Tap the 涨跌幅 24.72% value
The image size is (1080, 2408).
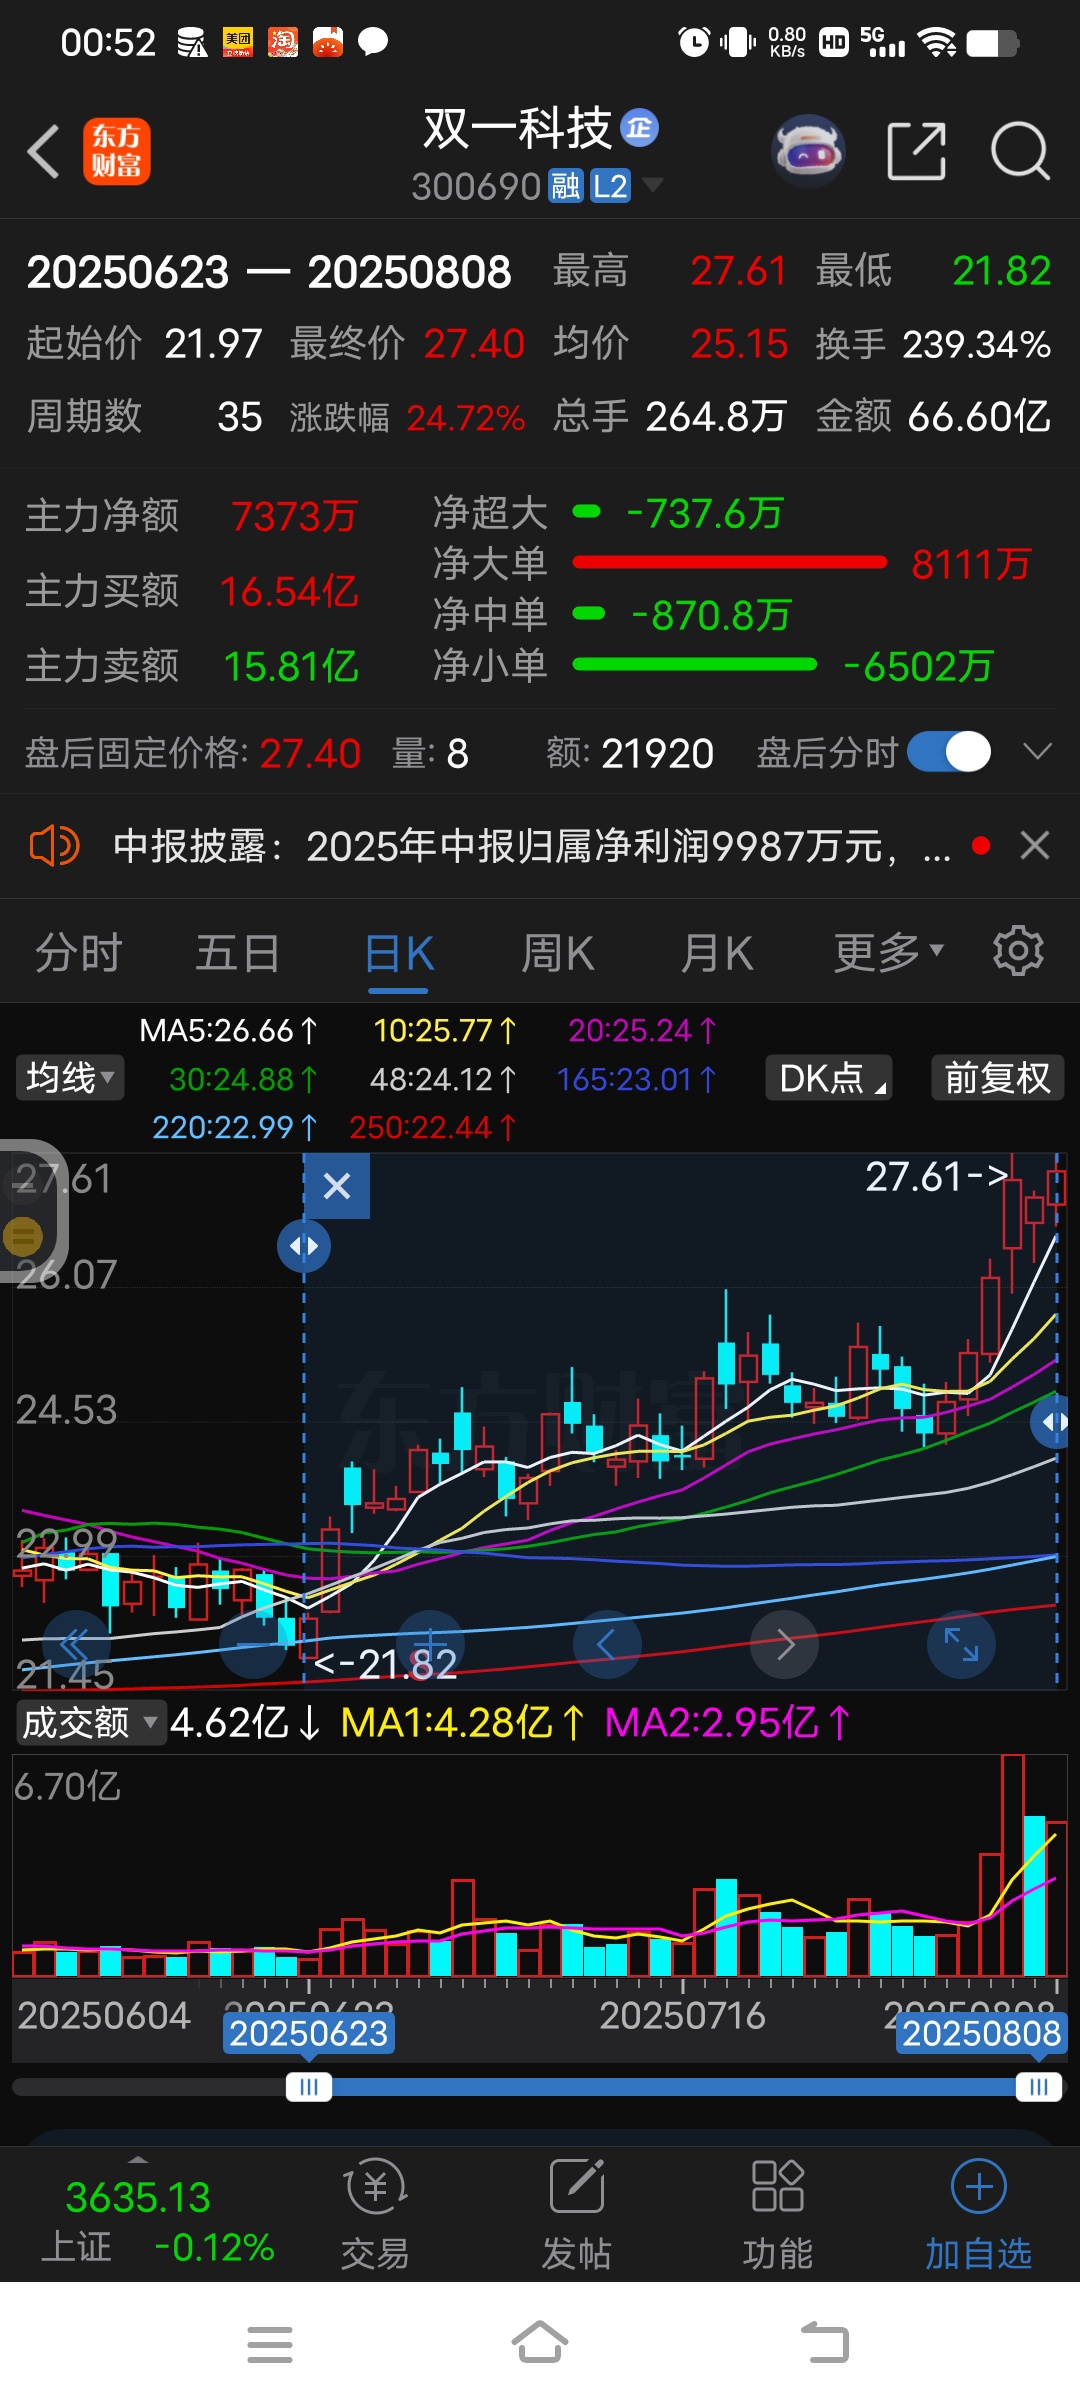tap(466, 418)
